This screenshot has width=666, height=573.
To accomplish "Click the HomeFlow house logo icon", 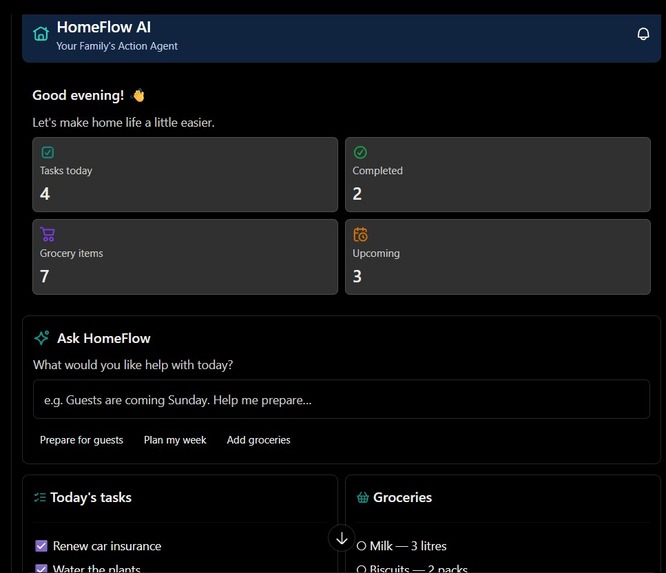I will [41, 34].
